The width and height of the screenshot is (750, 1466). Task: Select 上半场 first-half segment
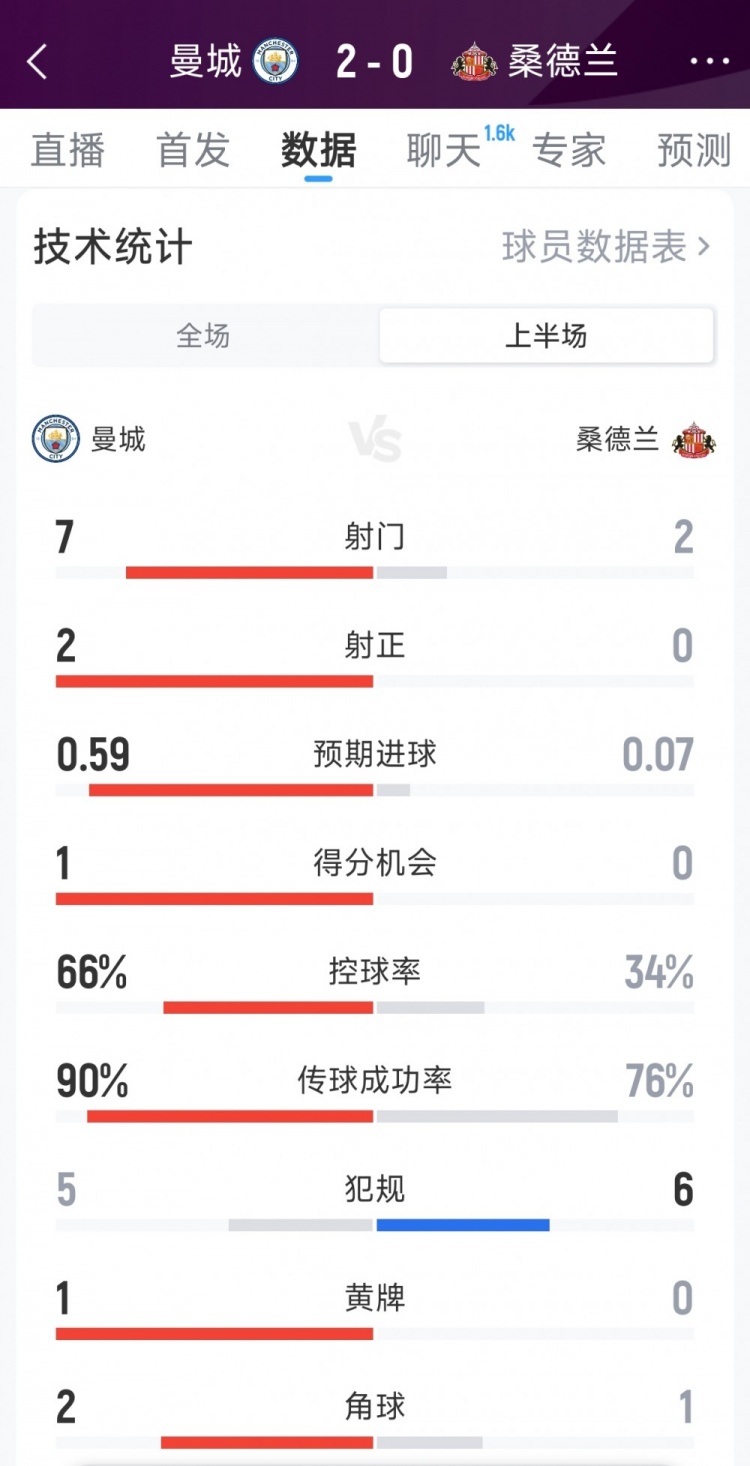coord(546,336)
